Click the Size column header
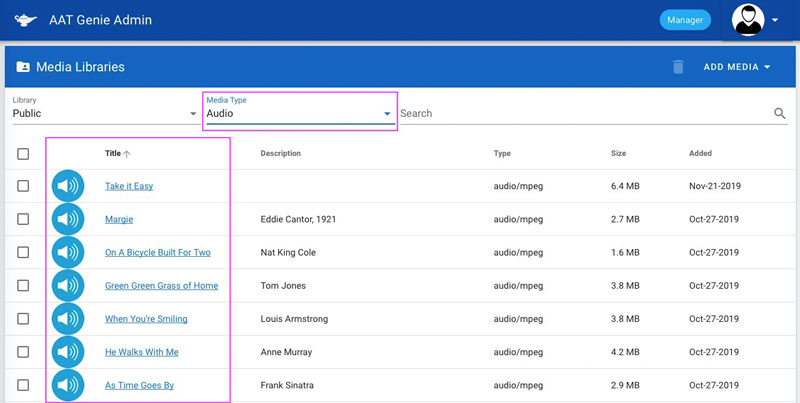 point(619,154)
